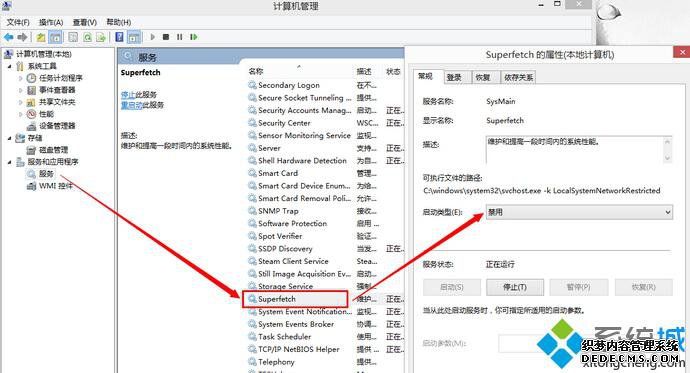This screenshot has width=690, height=373.
Task: Open the 操作(A) menu
Action: coord(51,22)
